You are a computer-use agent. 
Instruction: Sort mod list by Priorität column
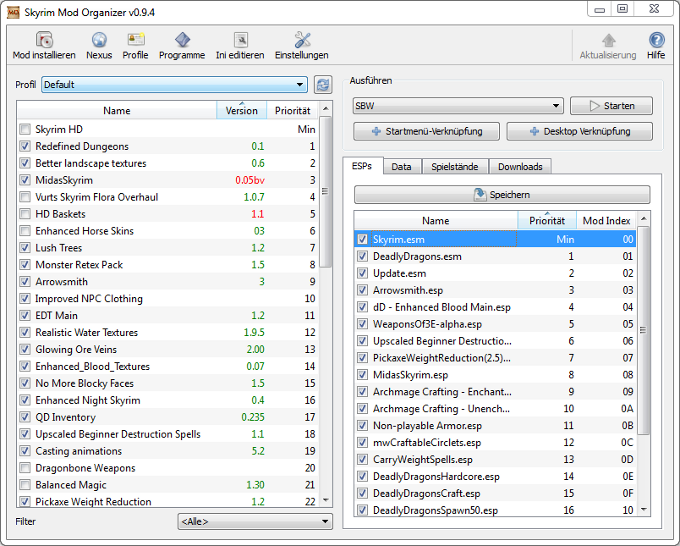coord(292,111)
